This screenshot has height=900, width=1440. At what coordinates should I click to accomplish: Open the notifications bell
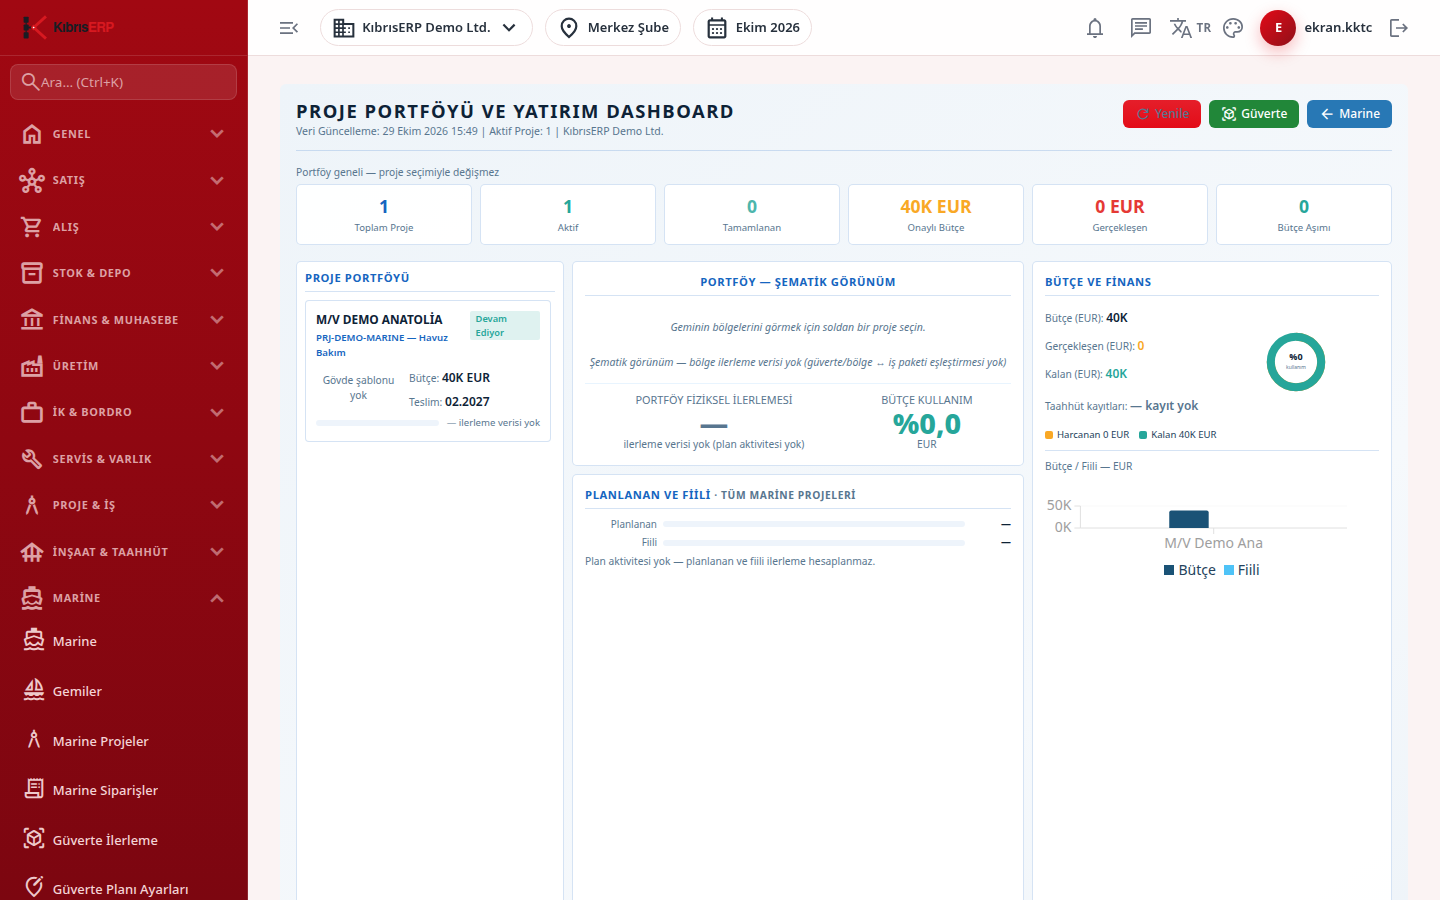coord(1095,28)
